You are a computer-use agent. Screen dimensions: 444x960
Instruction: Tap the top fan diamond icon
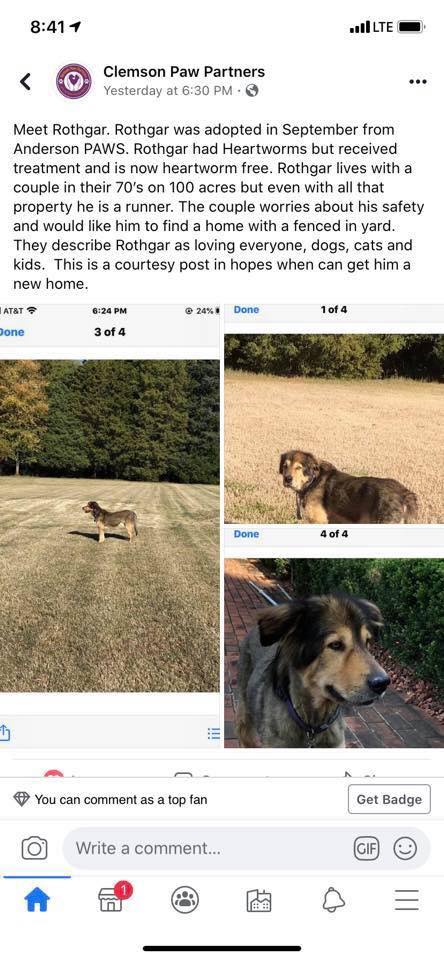point(21,799)
